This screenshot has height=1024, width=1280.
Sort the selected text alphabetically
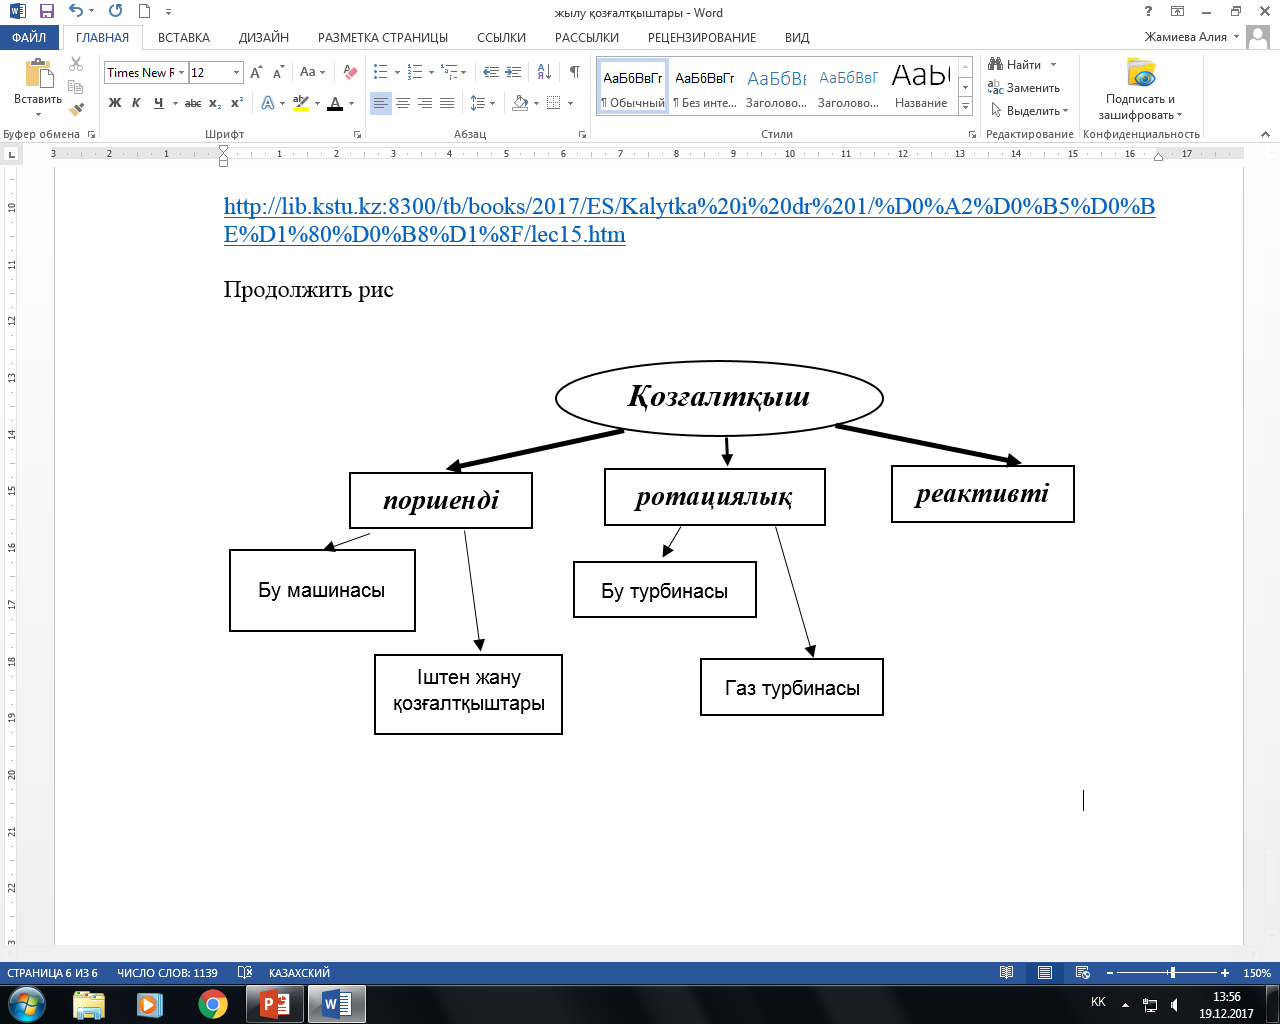544,72
